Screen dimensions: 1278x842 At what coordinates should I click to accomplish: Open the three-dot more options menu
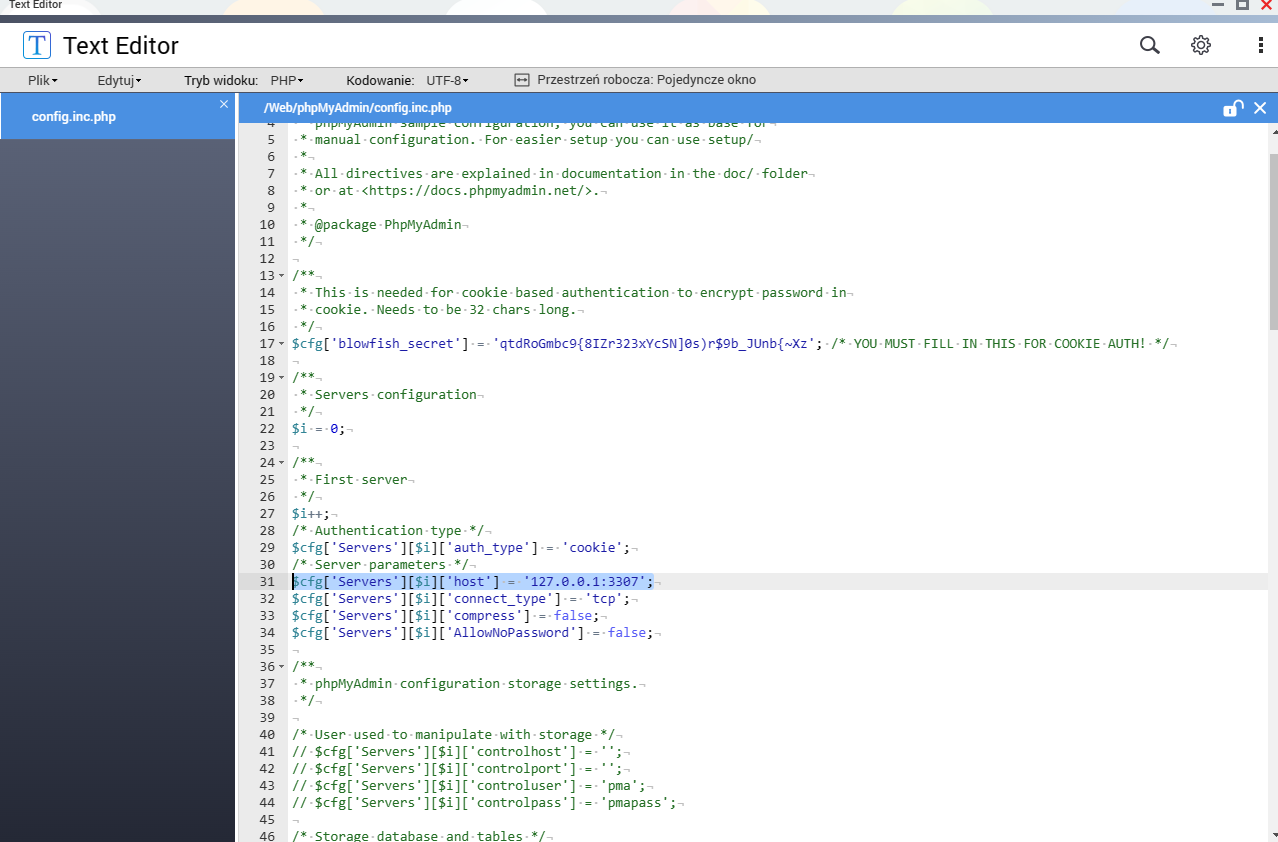click(x=1261, y=45)
